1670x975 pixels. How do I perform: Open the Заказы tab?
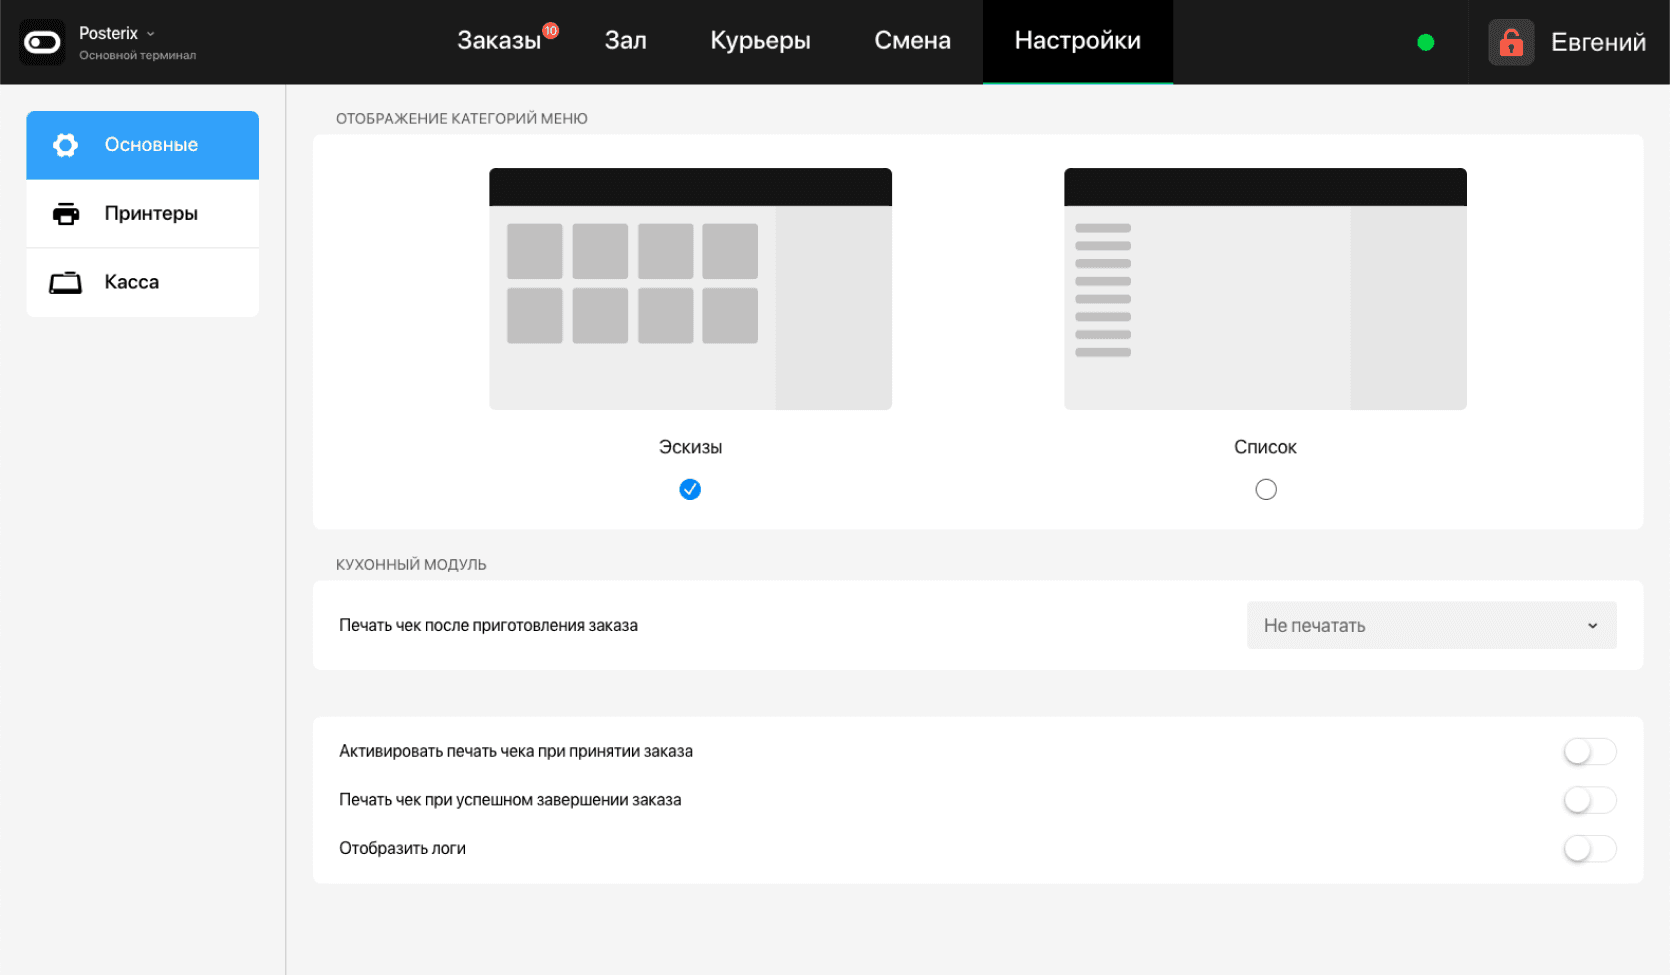tap(499, 41)
